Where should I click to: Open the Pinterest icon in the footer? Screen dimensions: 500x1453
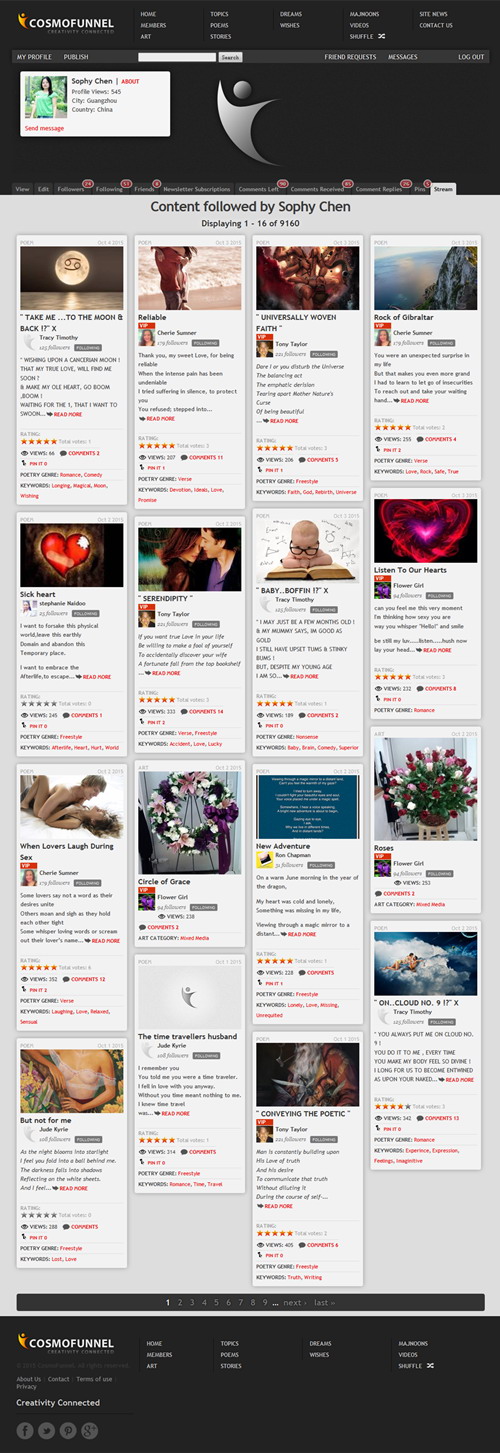click(x=68, y=1429)
